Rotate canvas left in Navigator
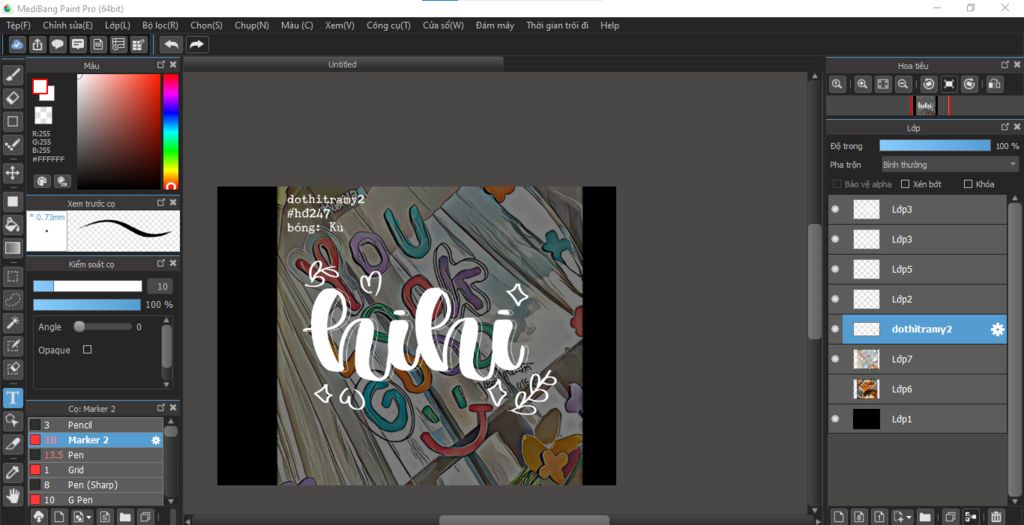Viewport: 1024px width, 525px height. click(x=929, y=84)
